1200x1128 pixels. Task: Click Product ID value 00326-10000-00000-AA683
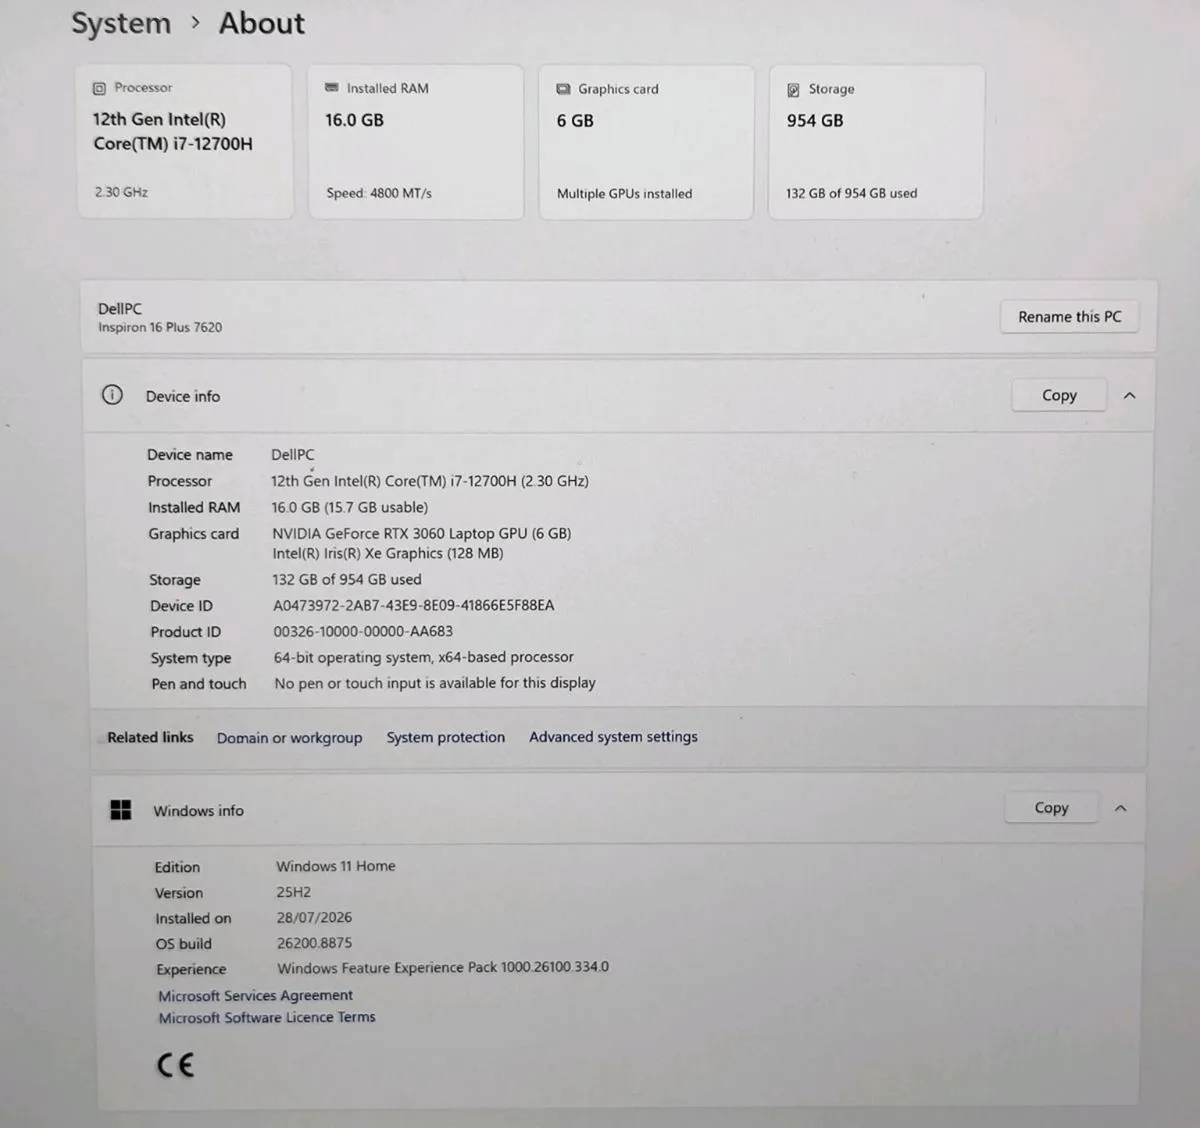click(x=363, y=631)
